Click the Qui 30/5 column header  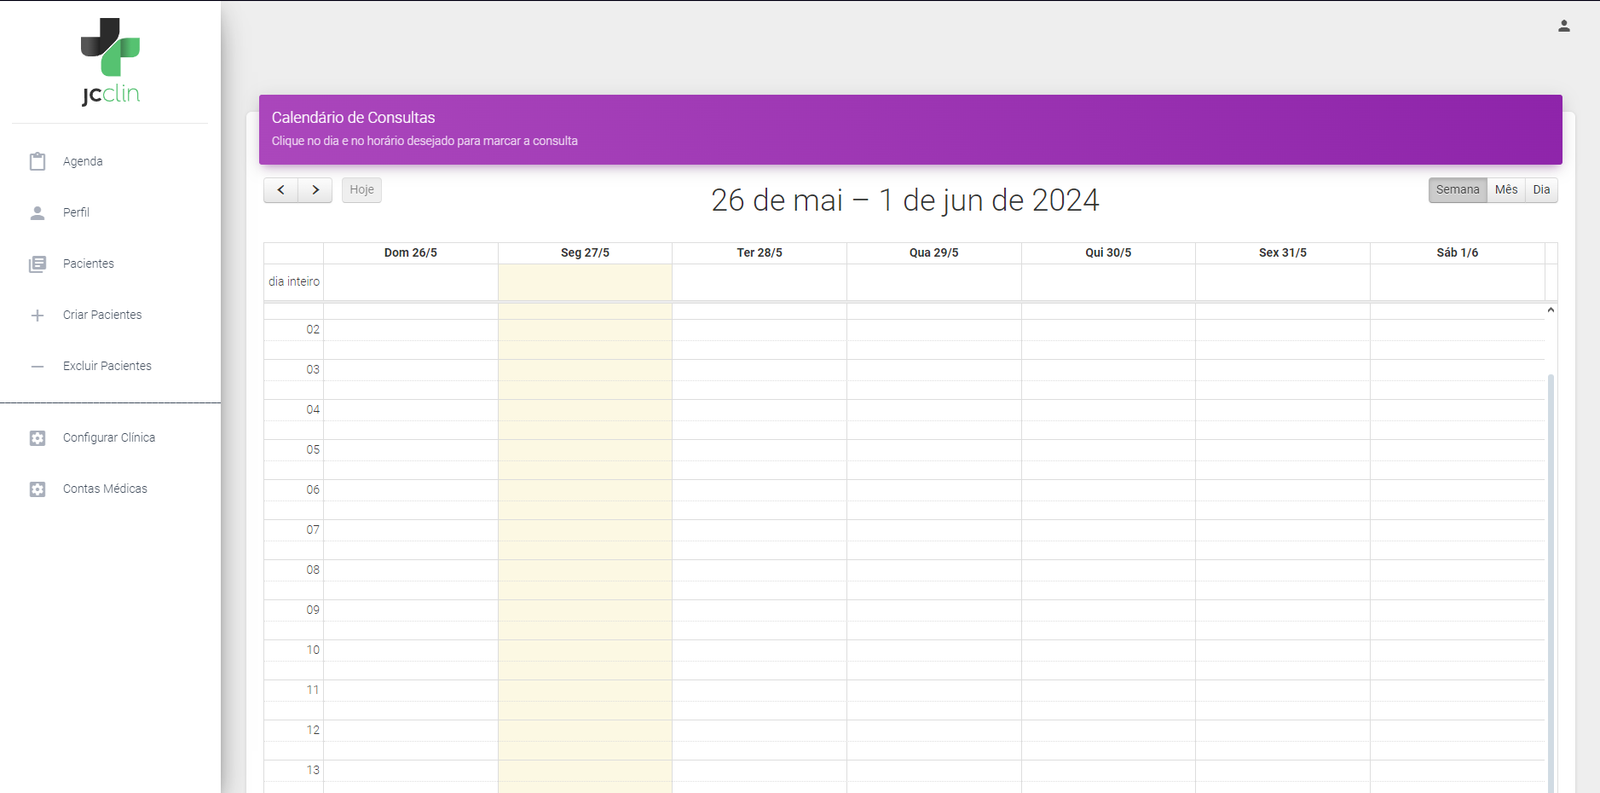[x=1108, y=253]
